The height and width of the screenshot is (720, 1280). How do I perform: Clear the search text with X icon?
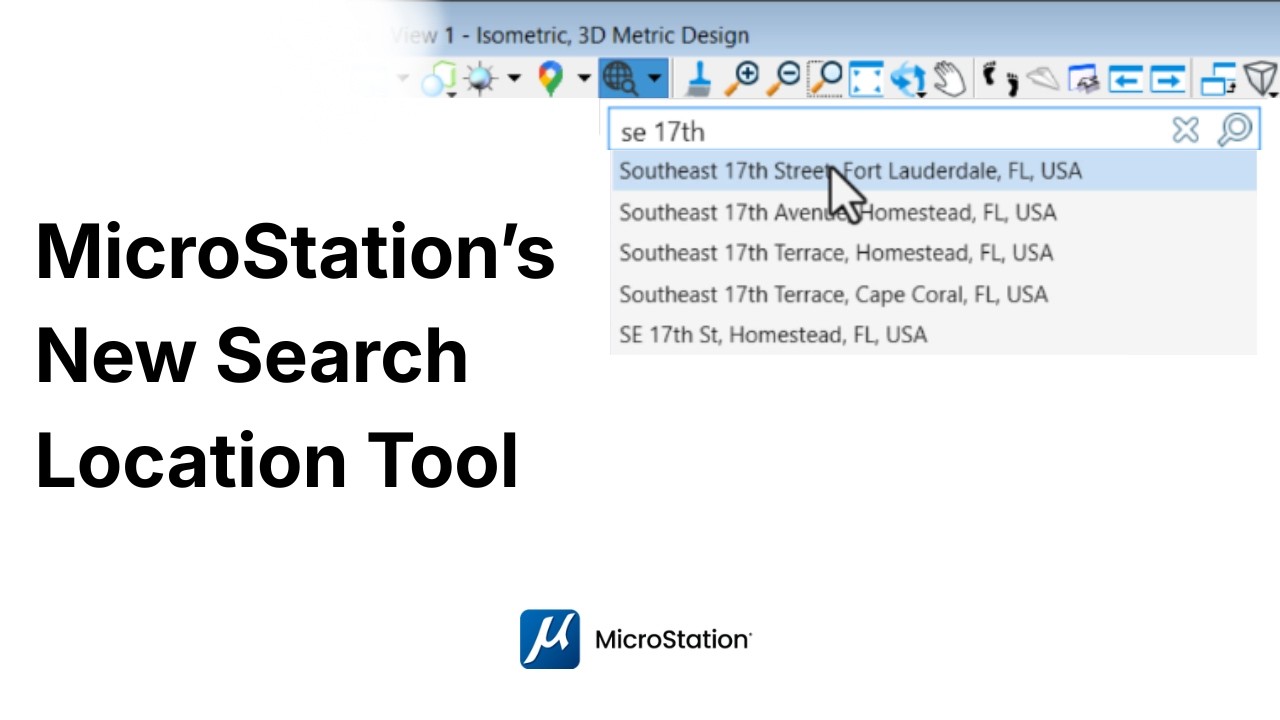click(1185, 130)
